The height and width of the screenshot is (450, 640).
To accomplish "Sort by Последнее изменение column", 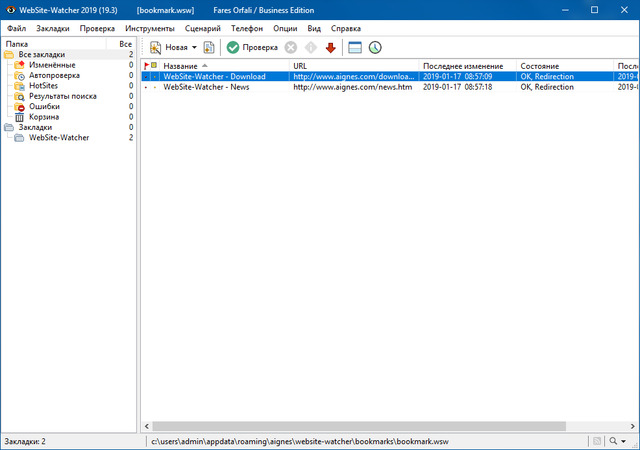I will [x=466, y=65].
